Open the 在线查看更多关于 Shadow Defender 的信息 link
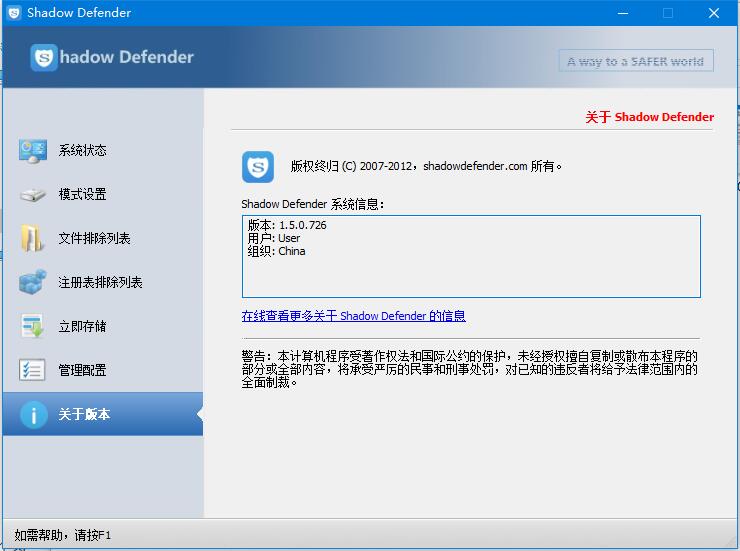740x551 pixels. click(x=353, y=316)
